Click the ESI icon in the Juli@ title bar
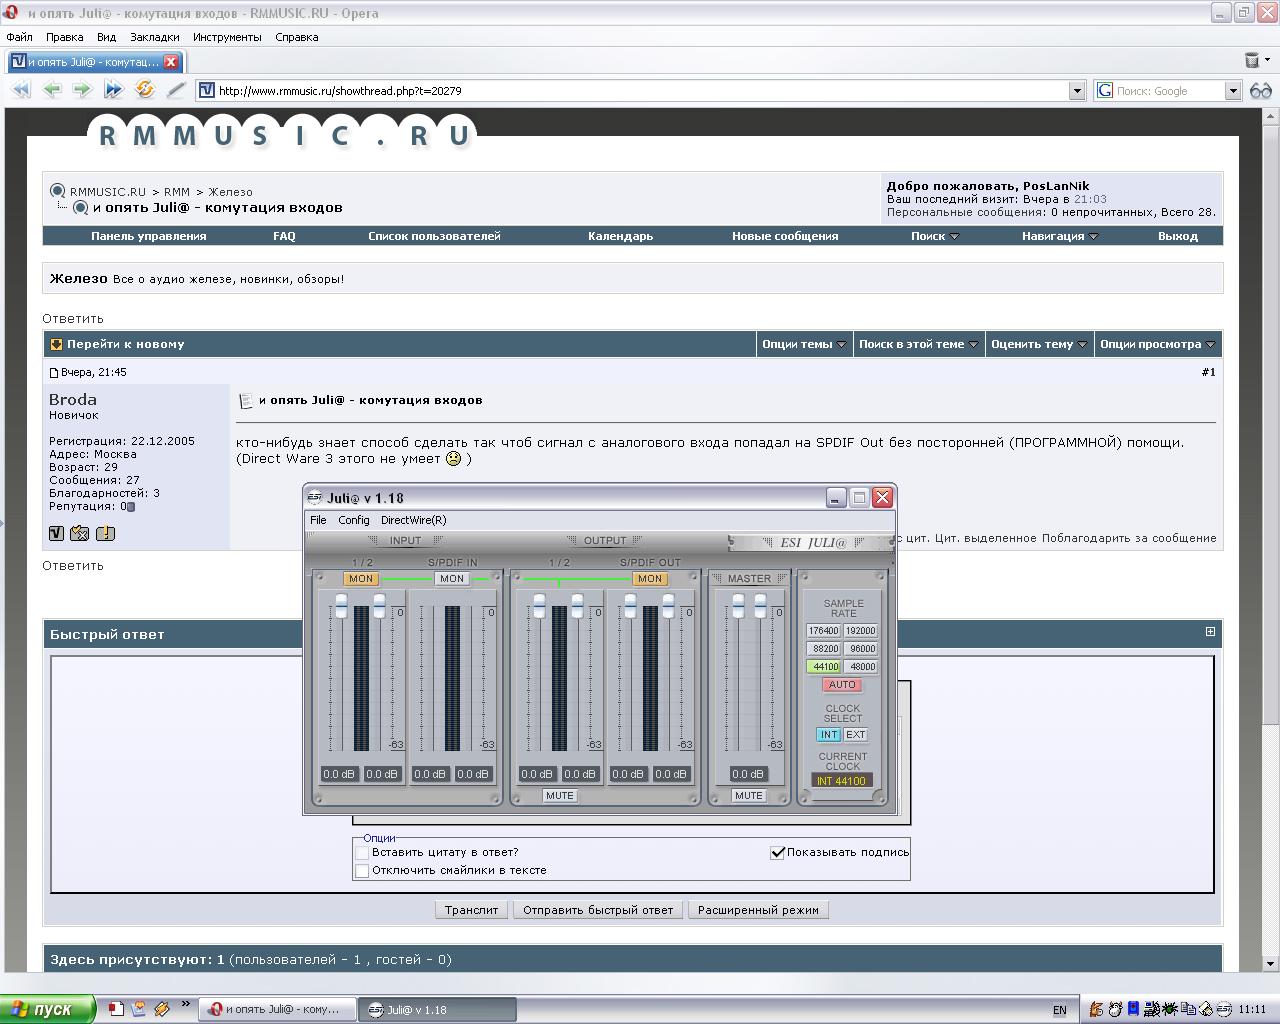This screenshot has height=1024, width=1280. point(315,498)
